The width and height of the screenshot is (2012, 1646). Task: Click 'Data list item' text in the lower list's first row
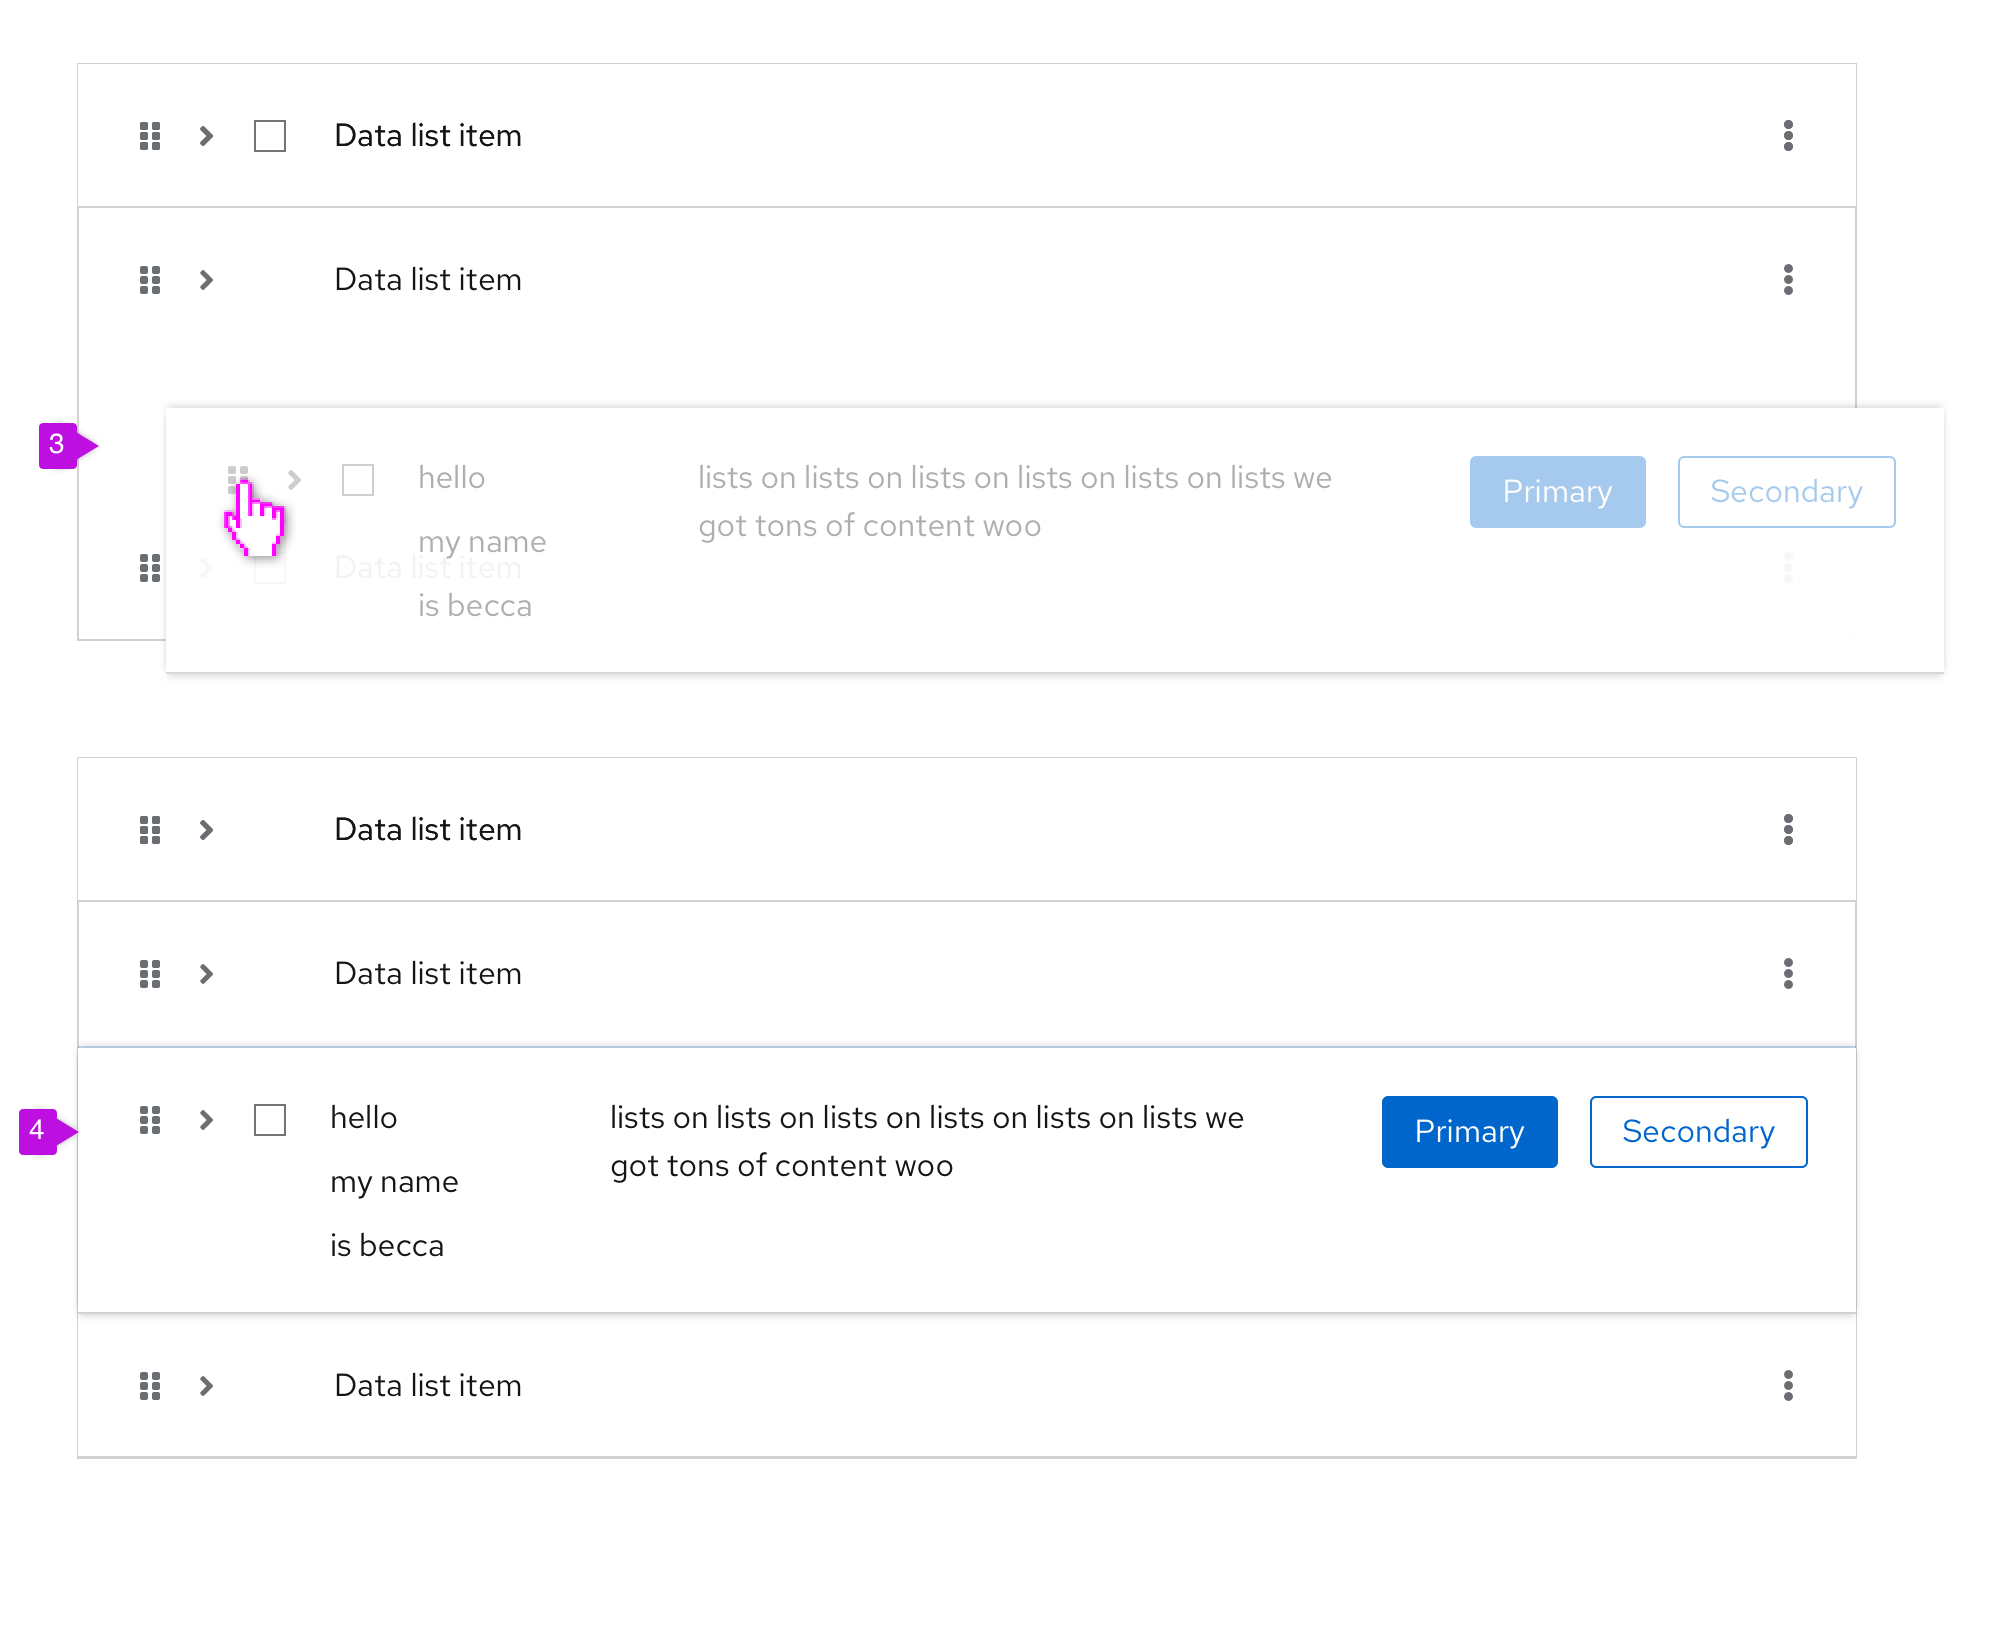coord(428,830)
